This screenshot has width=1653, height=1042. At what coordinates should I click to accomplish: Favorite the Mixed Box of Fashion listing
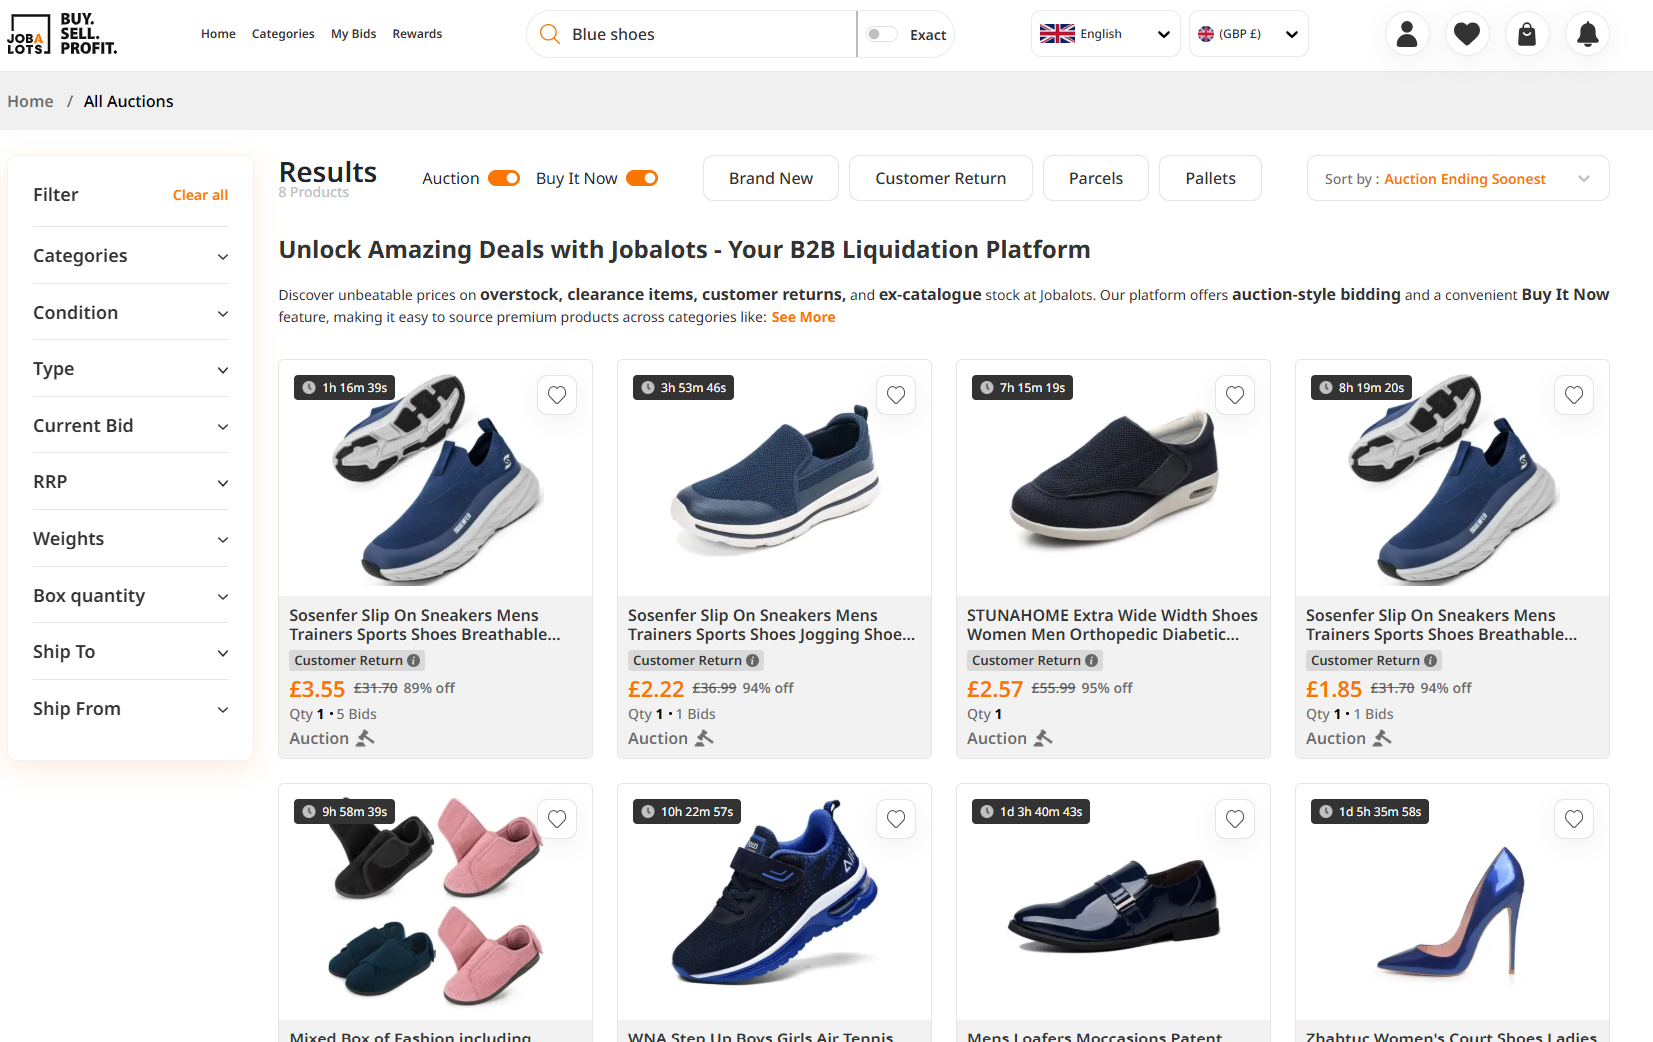[557, 819]
